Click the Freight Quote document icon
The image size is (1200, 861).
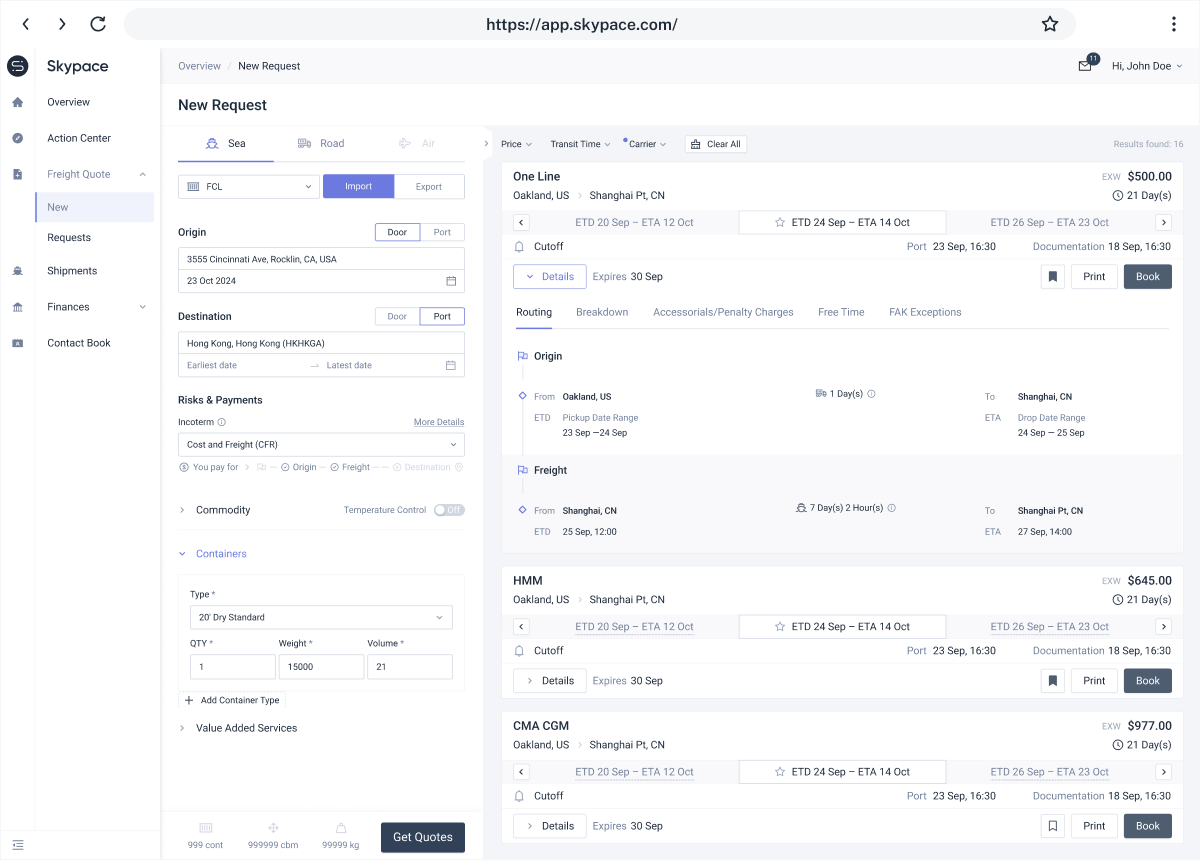pyautogui.click(x=18, y=174)
